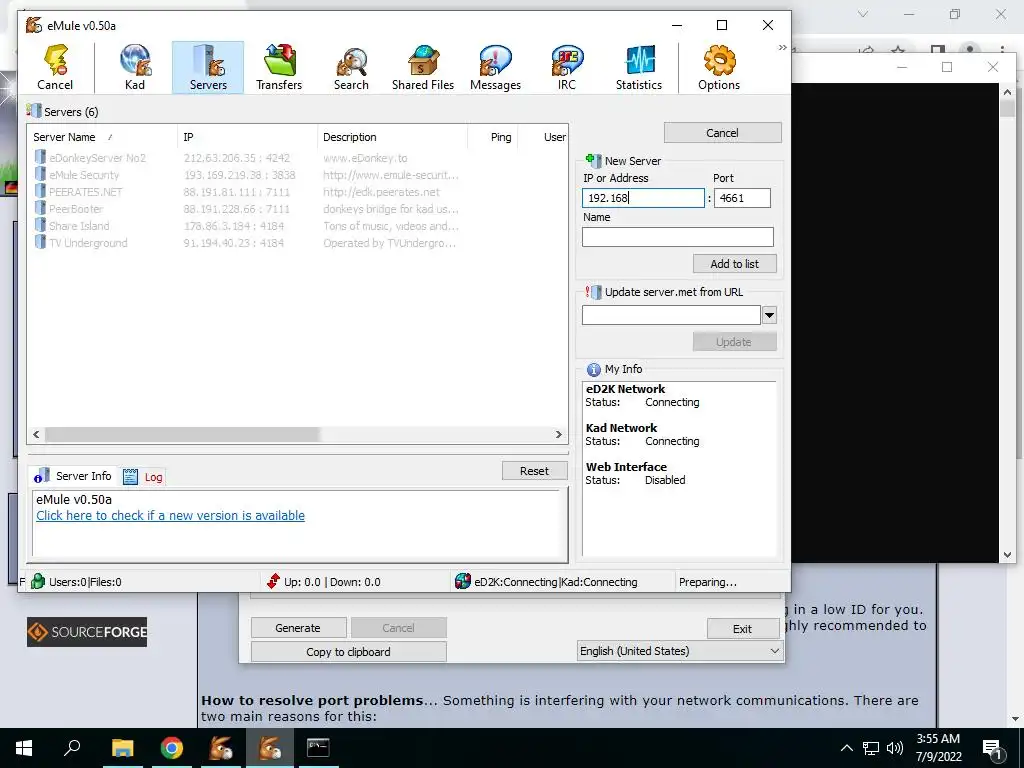Open the IRC toolbar icon
The width and height of the screenshot is (1024, 768).
point(567,67)
